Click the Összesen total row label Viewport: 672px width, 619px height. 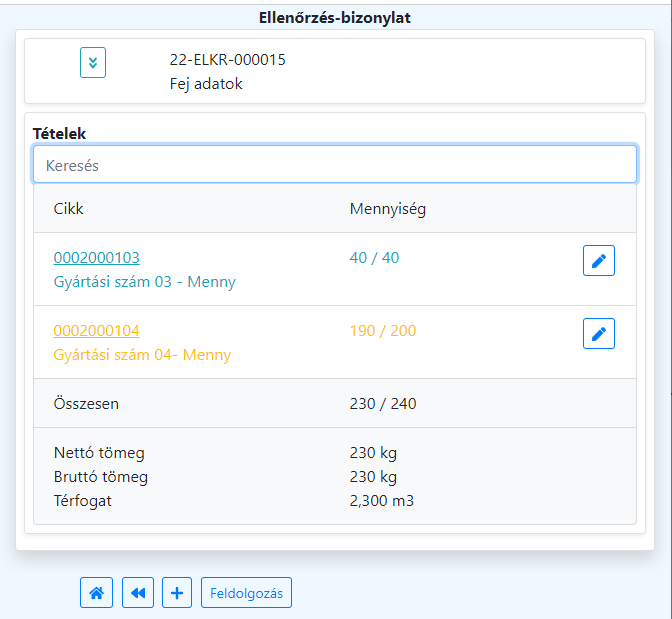(88, 404)
